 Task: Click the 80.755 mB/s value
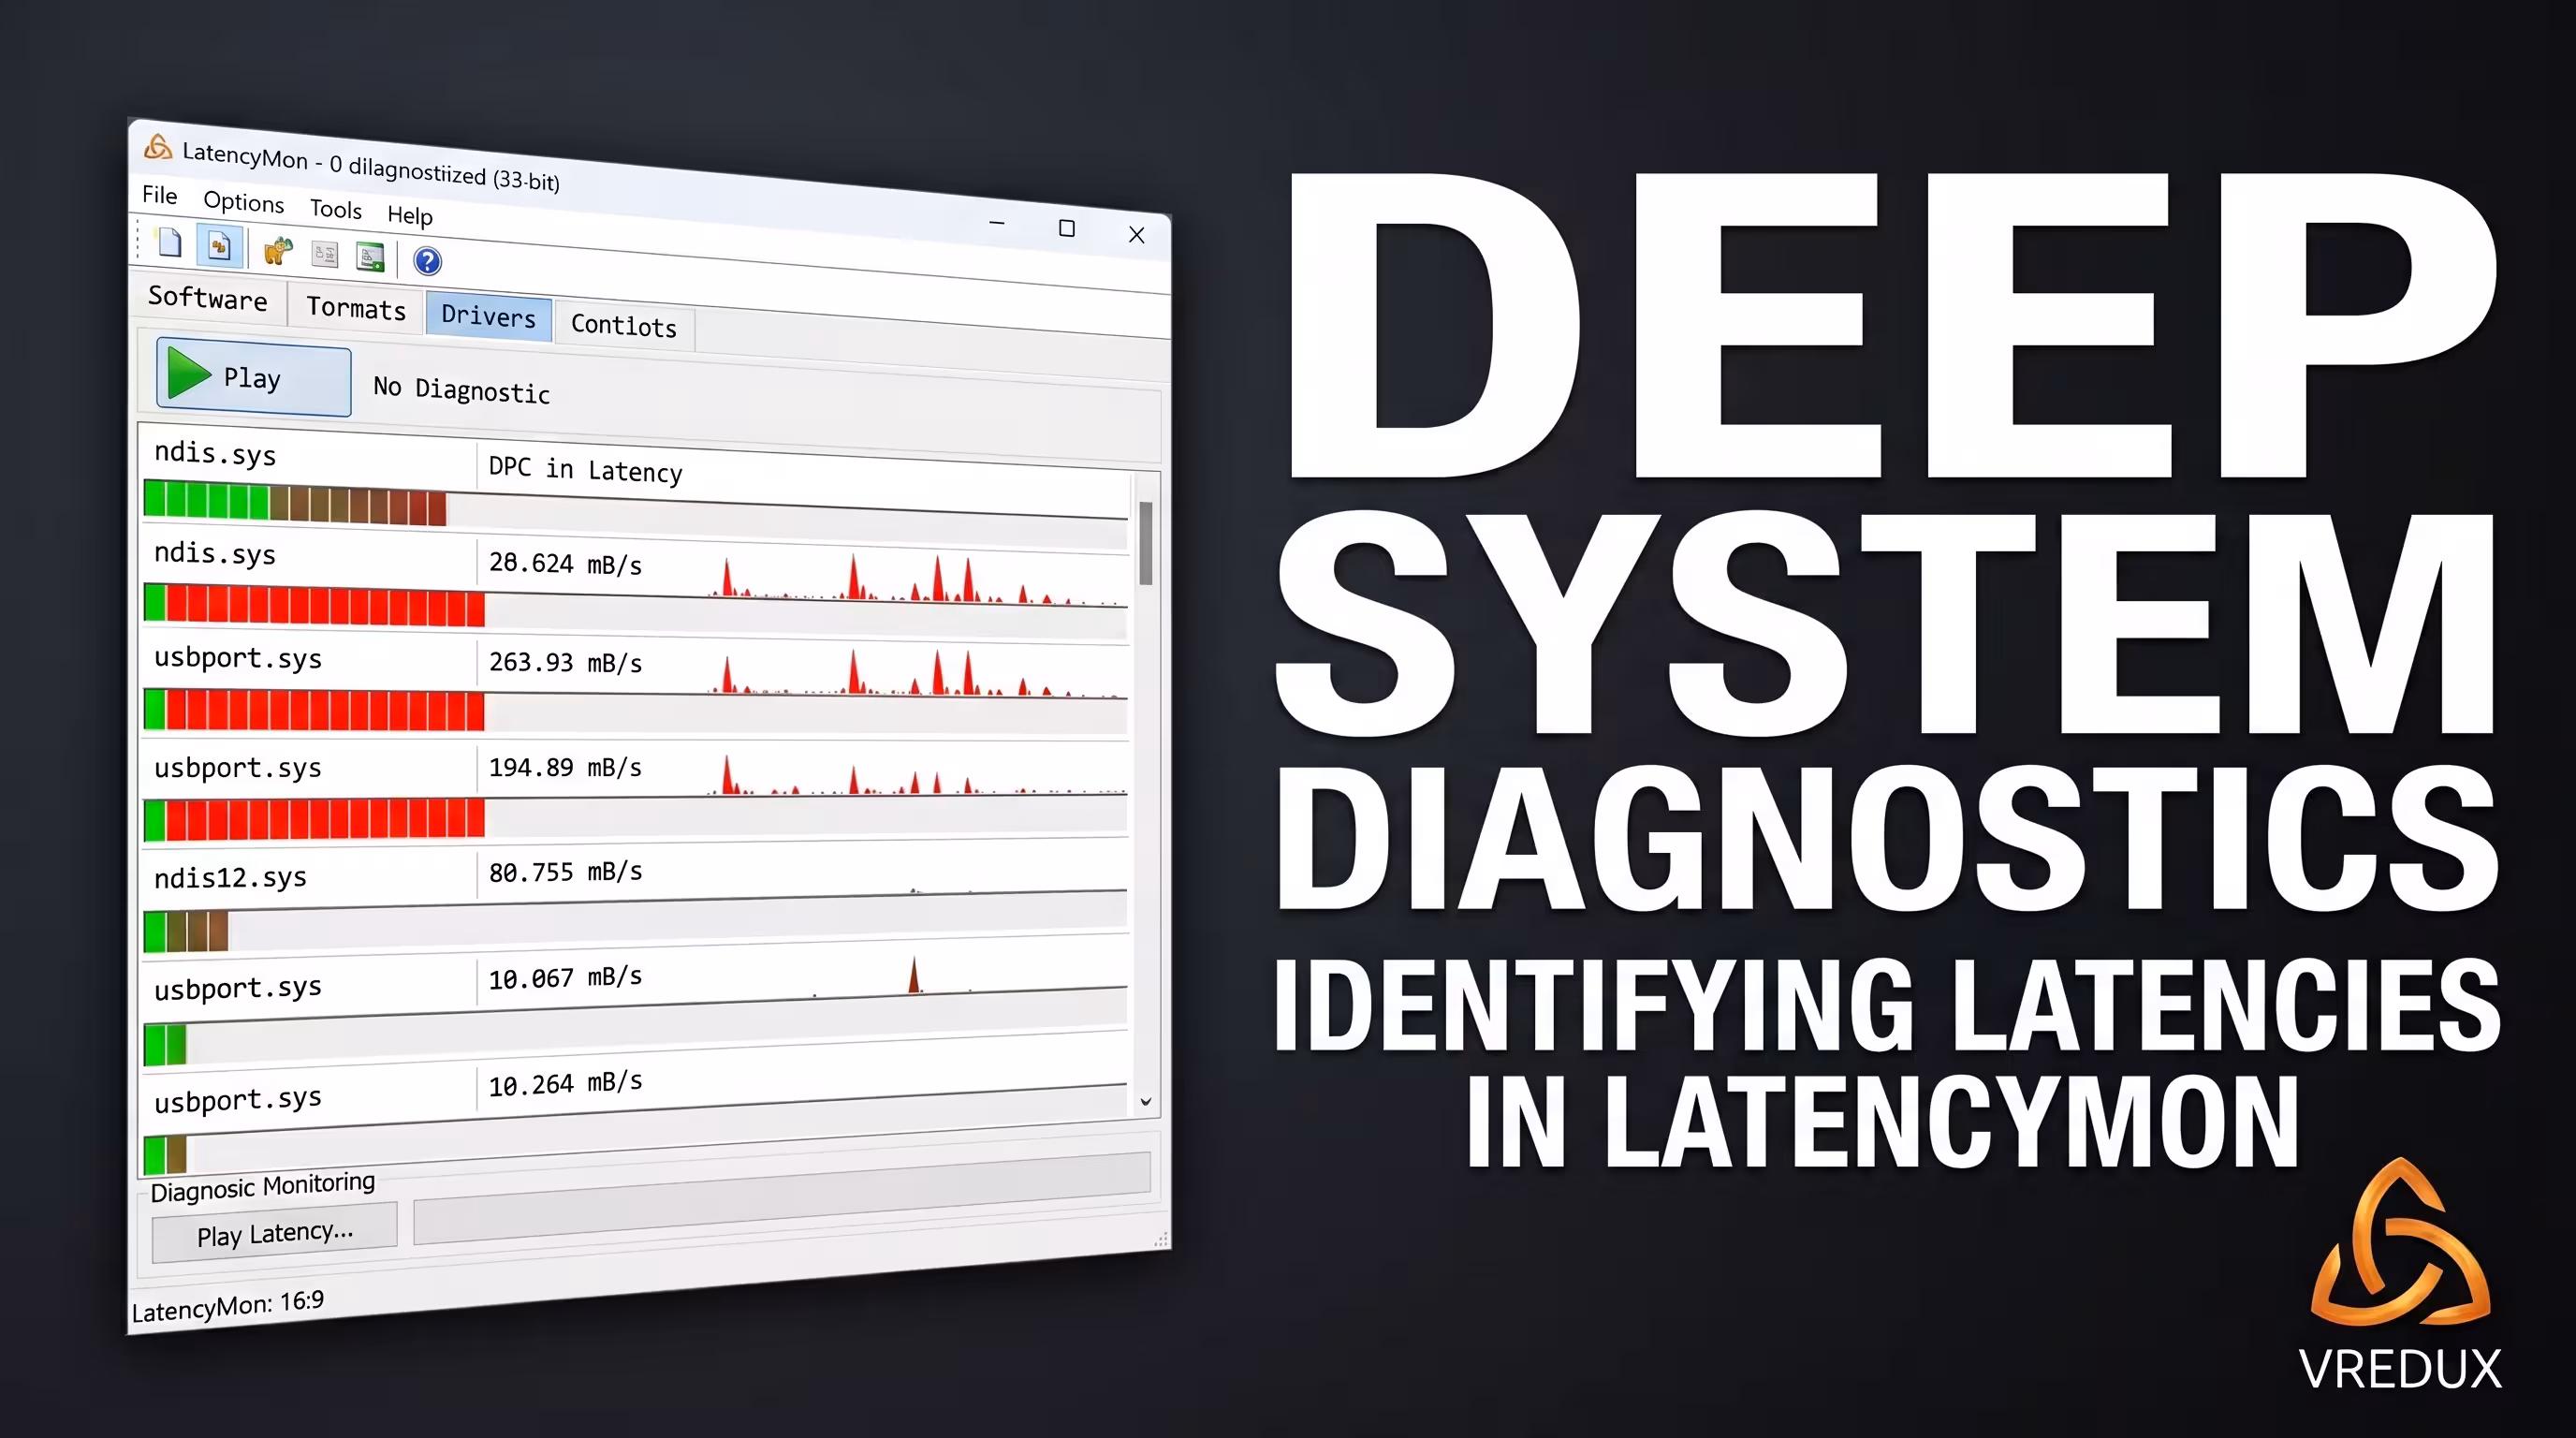point(565,872)
